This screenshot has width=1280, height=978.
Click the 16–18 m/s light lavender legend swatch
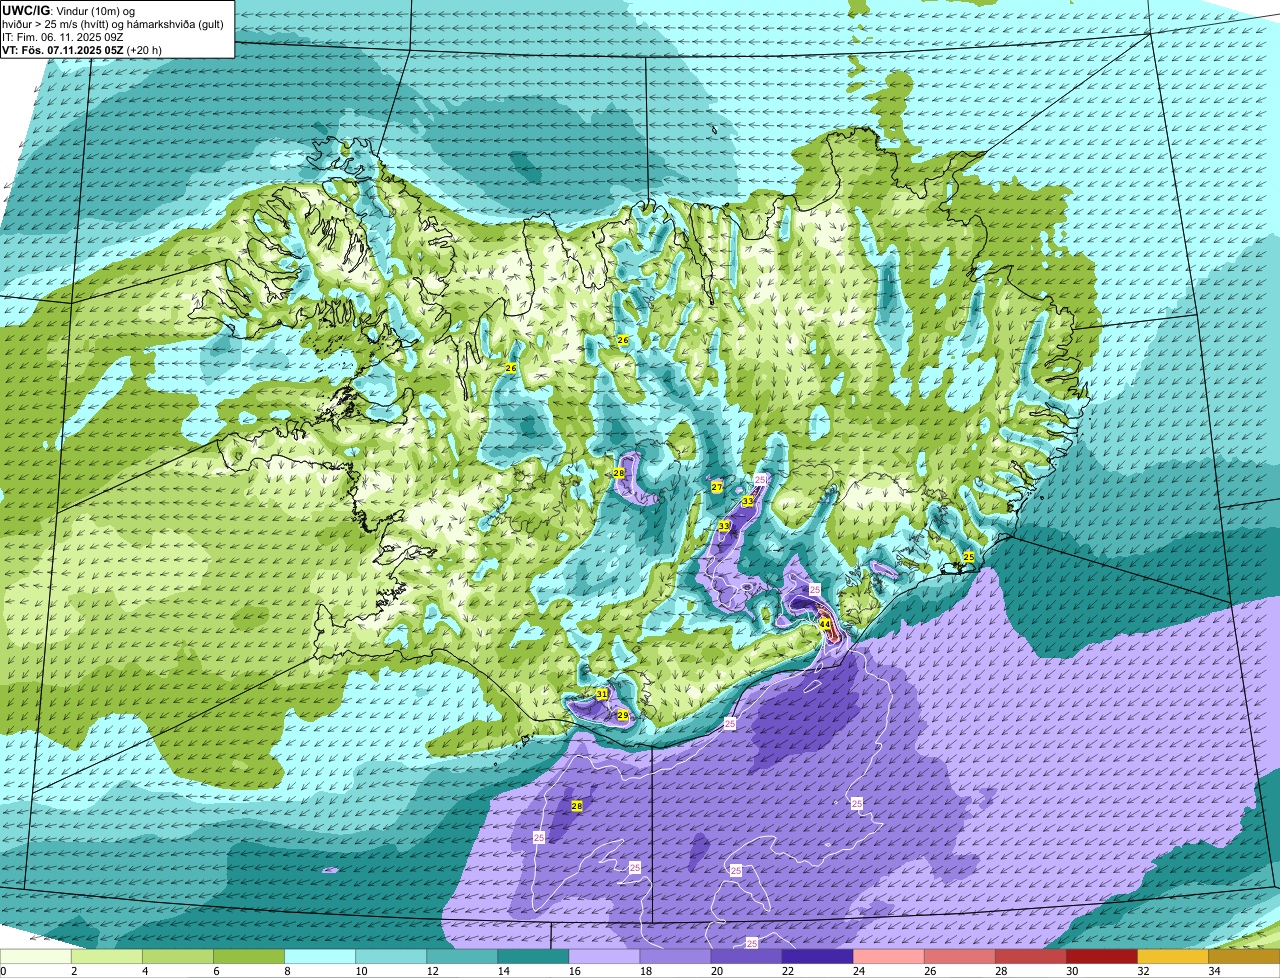[x=604, y=957]
